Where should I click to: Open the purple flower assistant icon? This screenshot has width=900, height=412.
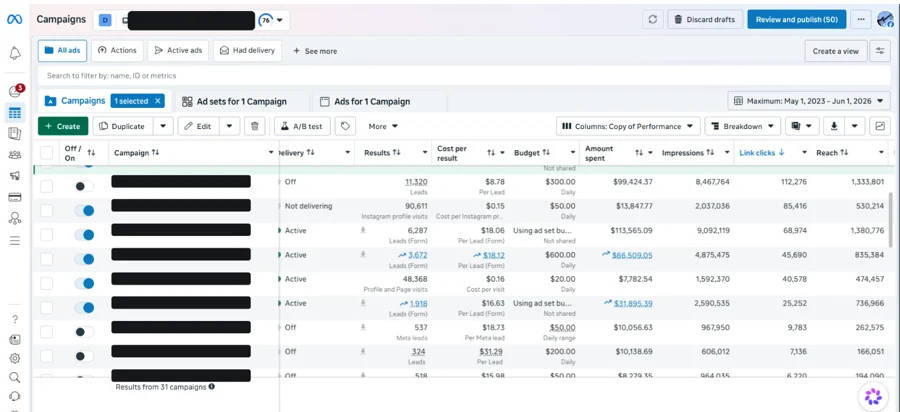(x=873, y=396)
